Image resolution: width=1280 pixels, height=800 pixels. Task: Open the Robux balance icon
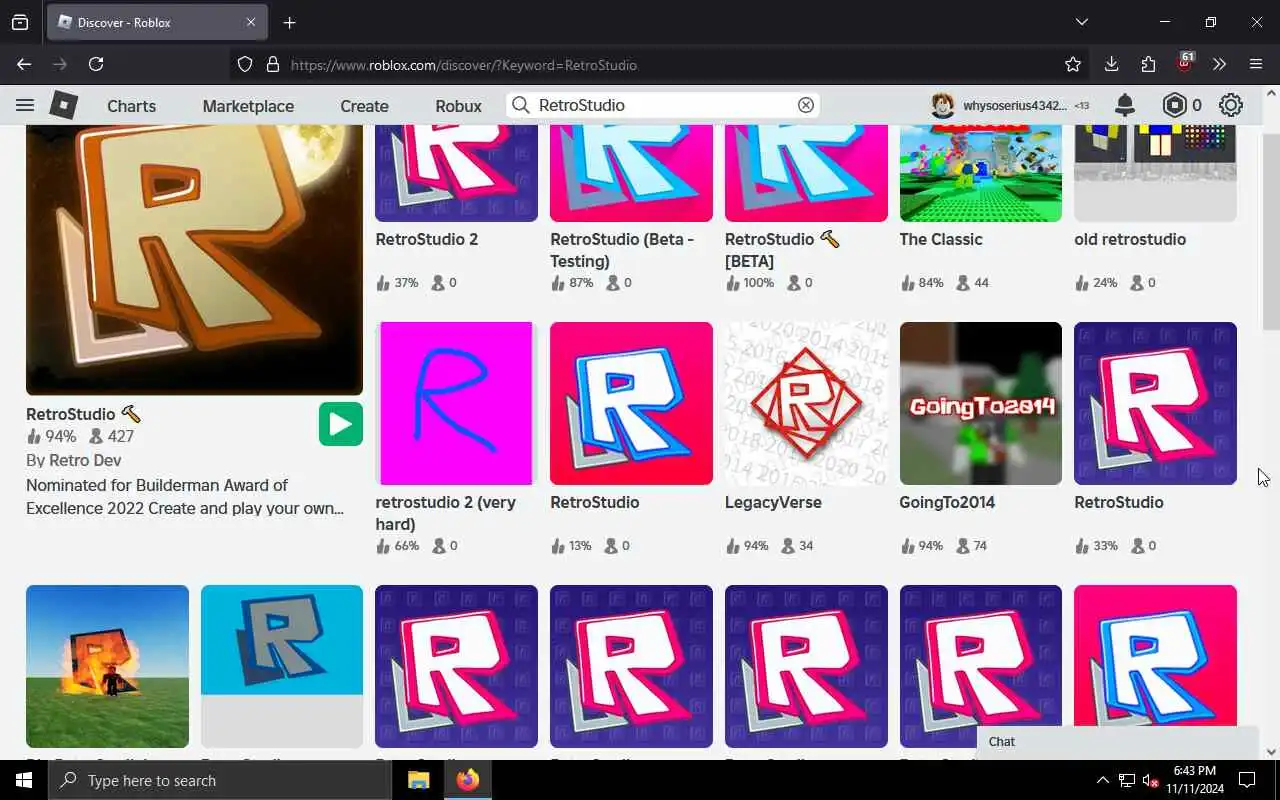[1174, 105]
